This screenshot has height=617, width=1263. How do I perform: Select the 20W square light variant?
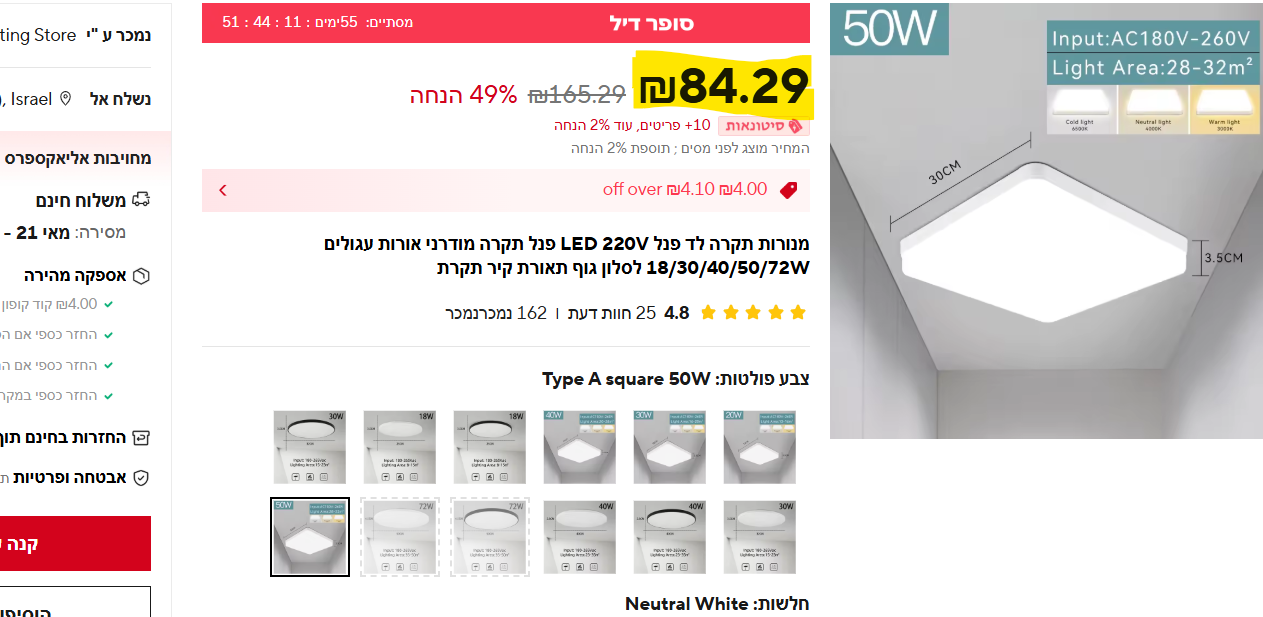[760, 447]
